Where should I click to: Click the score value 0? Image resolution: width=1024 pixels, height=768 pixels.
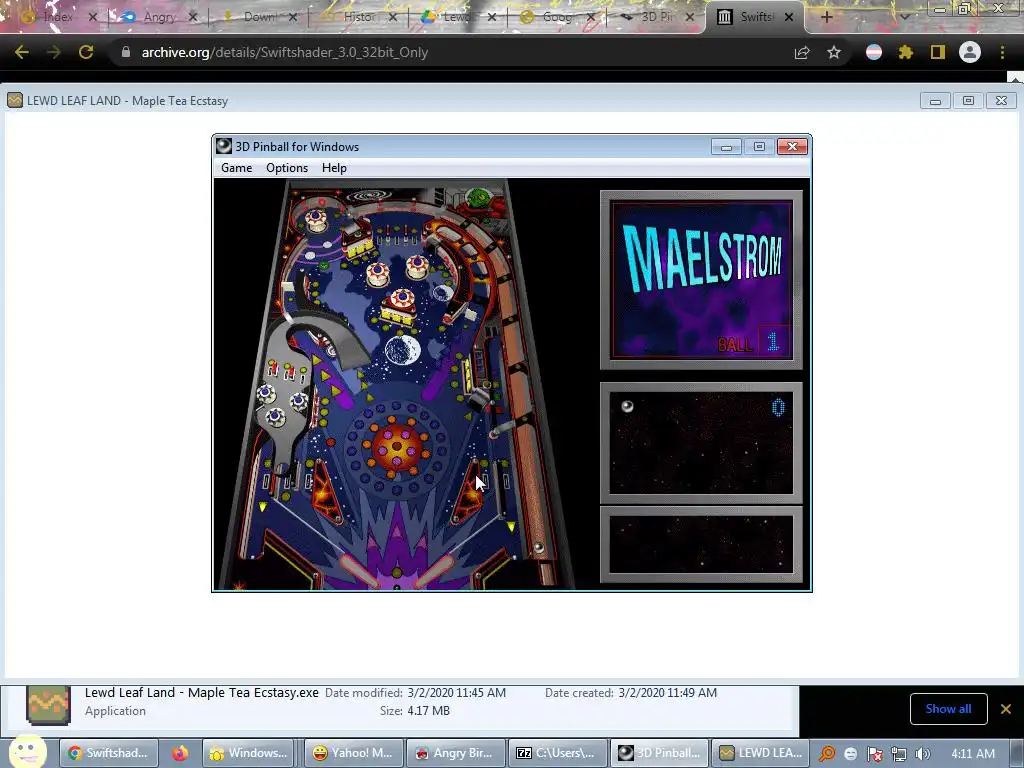[x=778, y=408]
